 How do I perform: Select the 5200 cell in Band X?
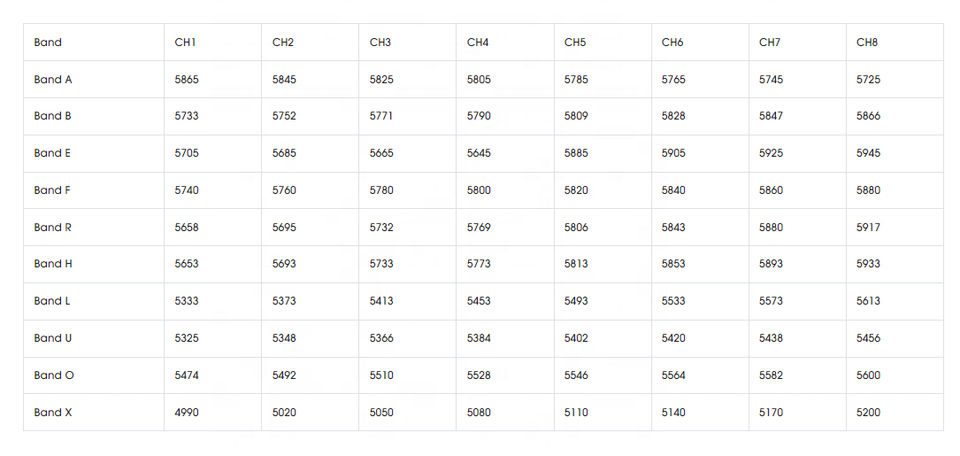click(x=869, y=412)
